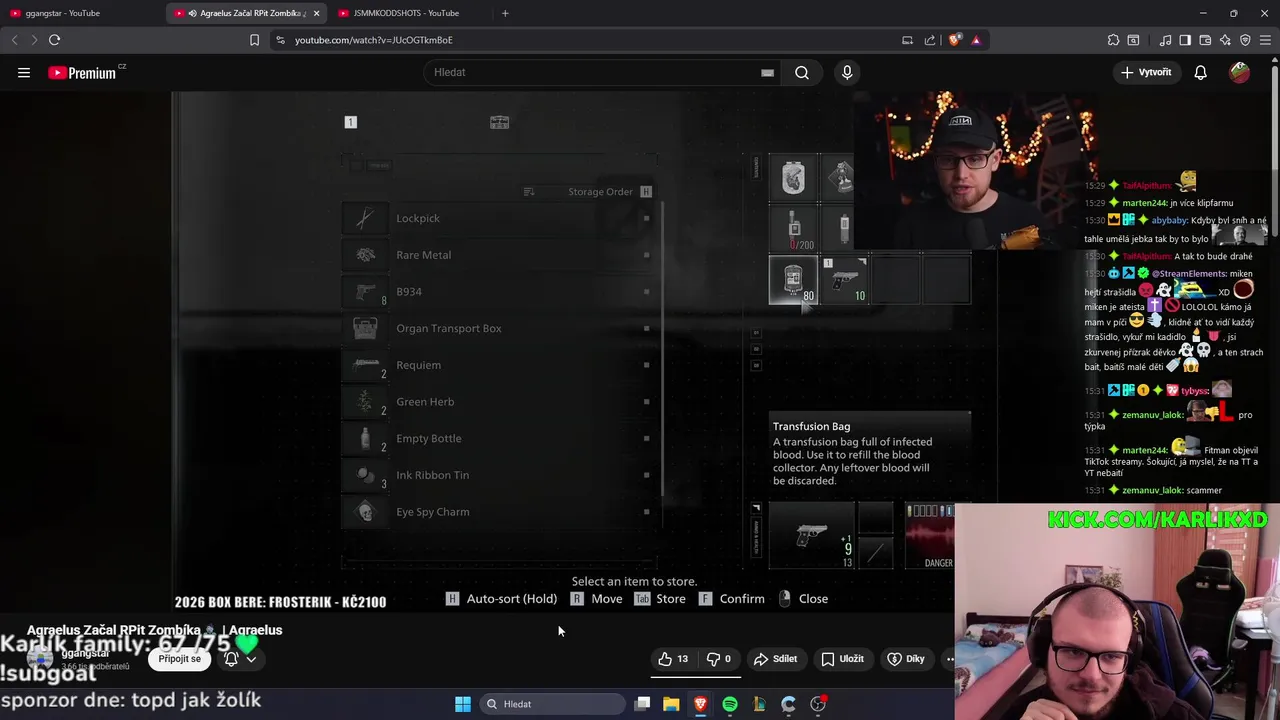Click Eye Spy Charm row in video
The width and height of the screenshot is (1280, 720).
500,512
